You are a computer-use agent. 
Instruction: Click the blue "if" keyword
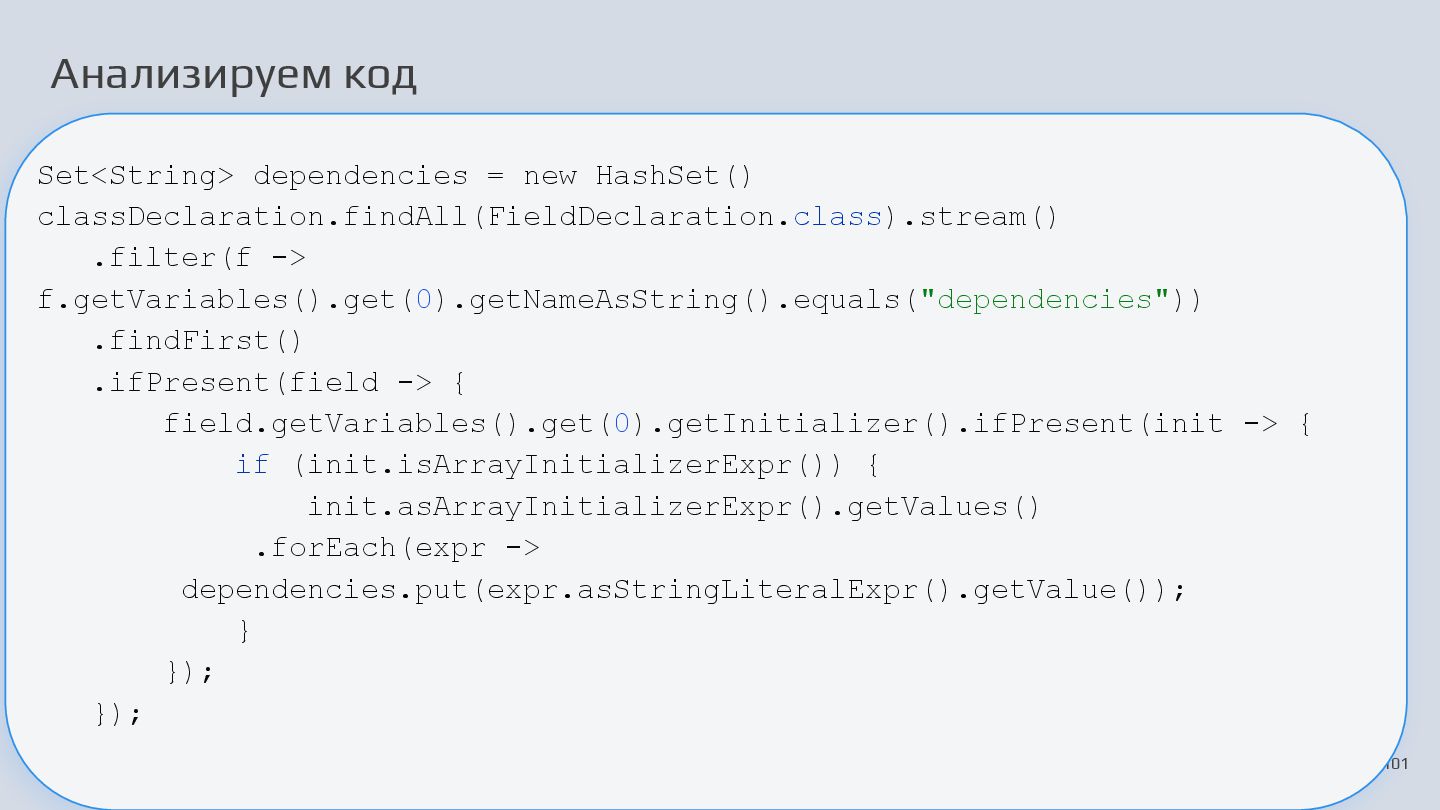click(x=252, y=465)
